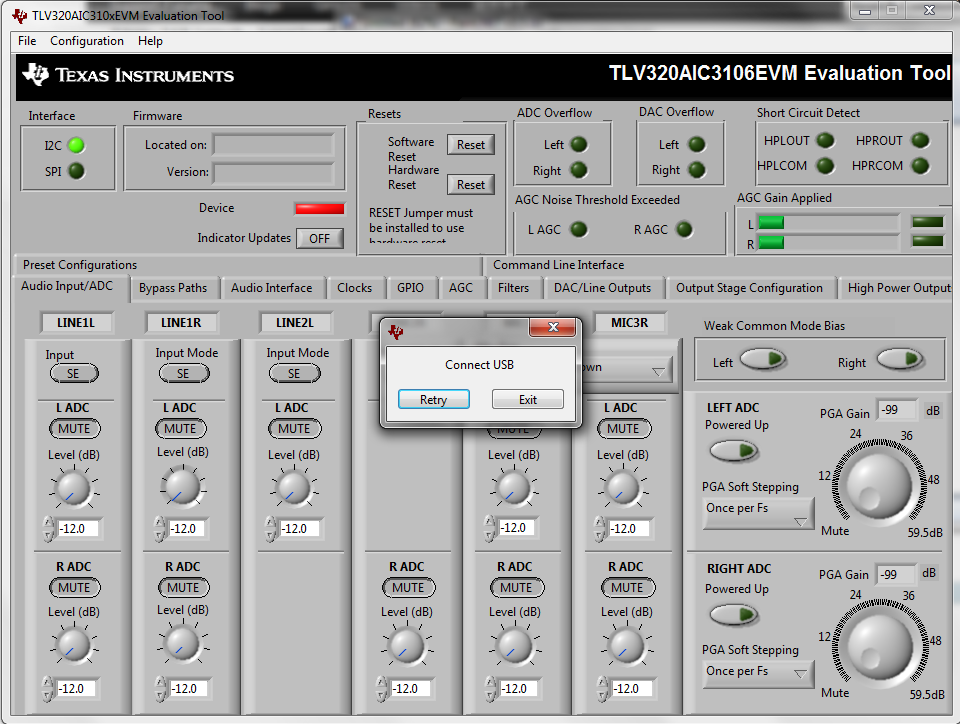Click the Software Reset button
The height and width of the screenshot is (724, 960).
tap(470, 145)
